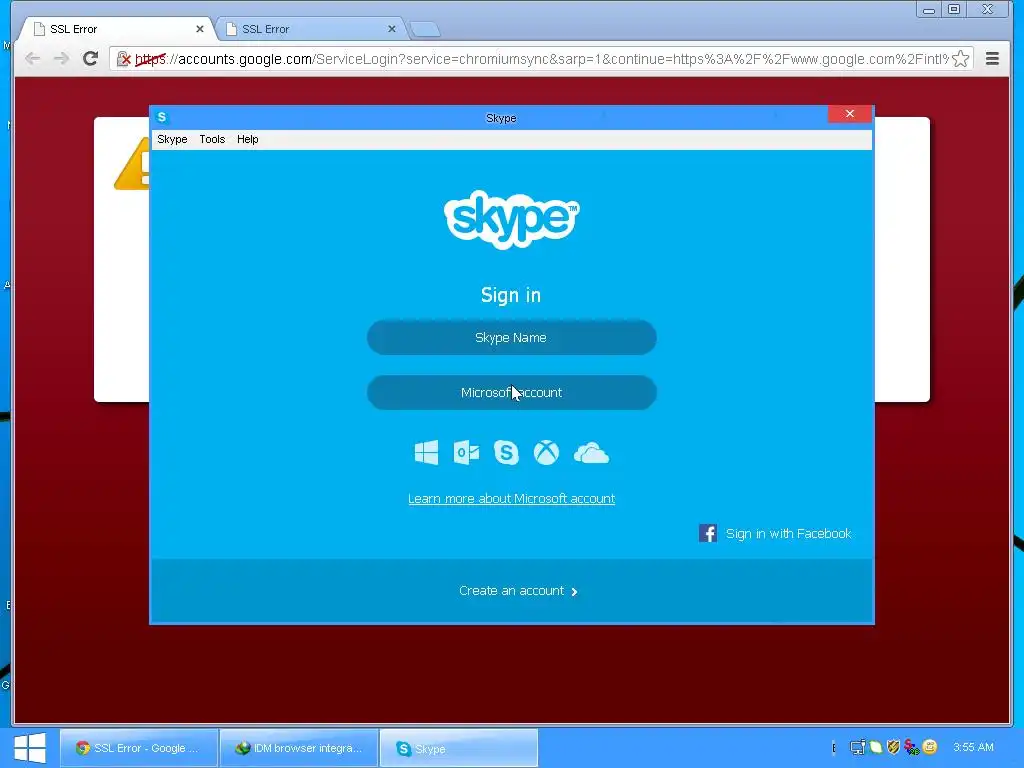Click the white leaf-shaped tray icon
This screenshot has width=1024, height=768.
pyautogui.click(x=876, y=747)
